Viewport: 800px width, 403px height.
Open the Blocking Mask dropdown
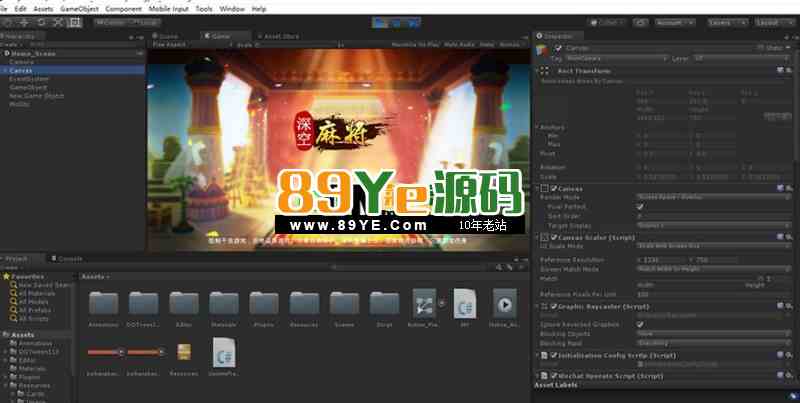[714, 343]
